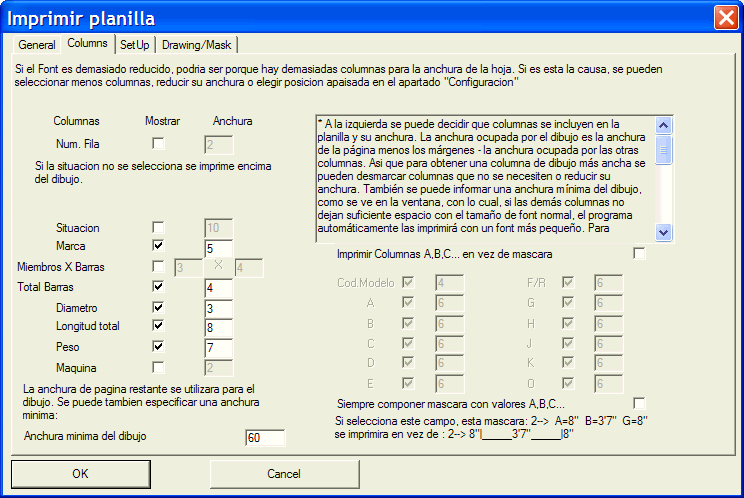The image size is (744, 498).
Task: Check Imprimir Columnas A,B,C en vez de mascara
Action: coord(639,254)
